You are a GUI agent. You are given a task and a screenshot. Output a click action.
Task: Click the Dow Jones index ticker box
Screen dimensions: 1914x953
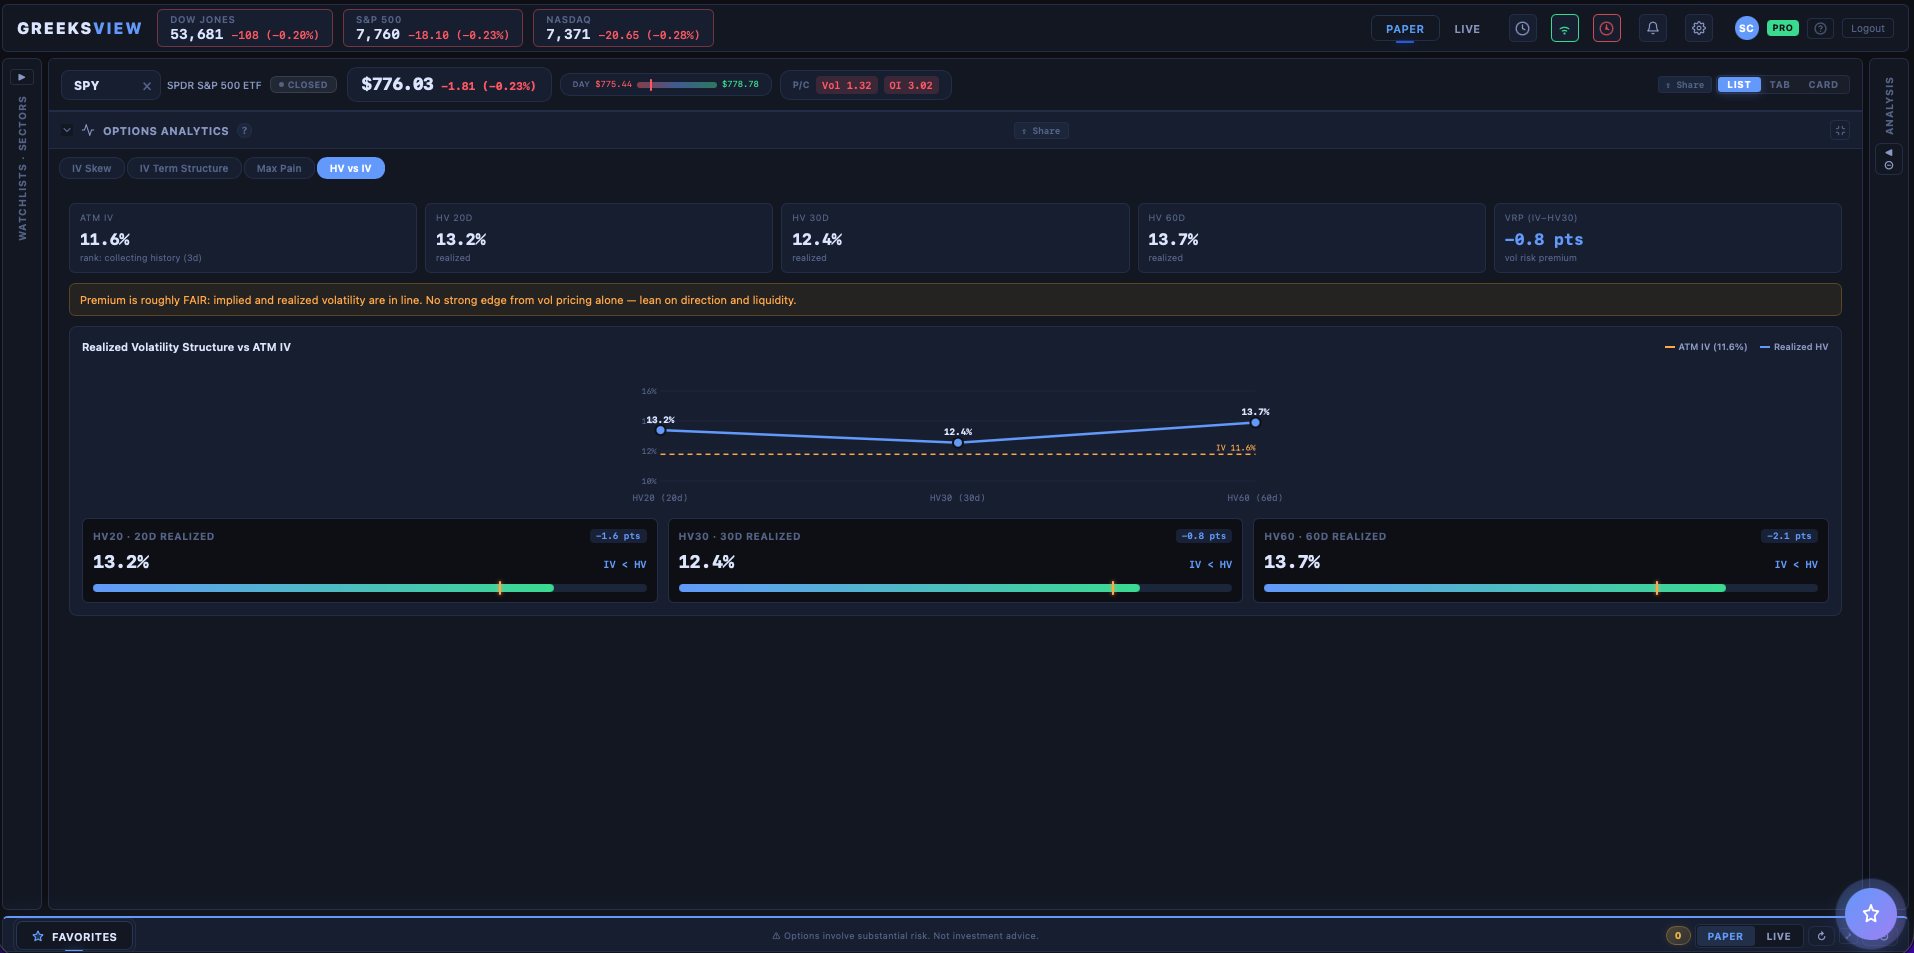[245, 28]
